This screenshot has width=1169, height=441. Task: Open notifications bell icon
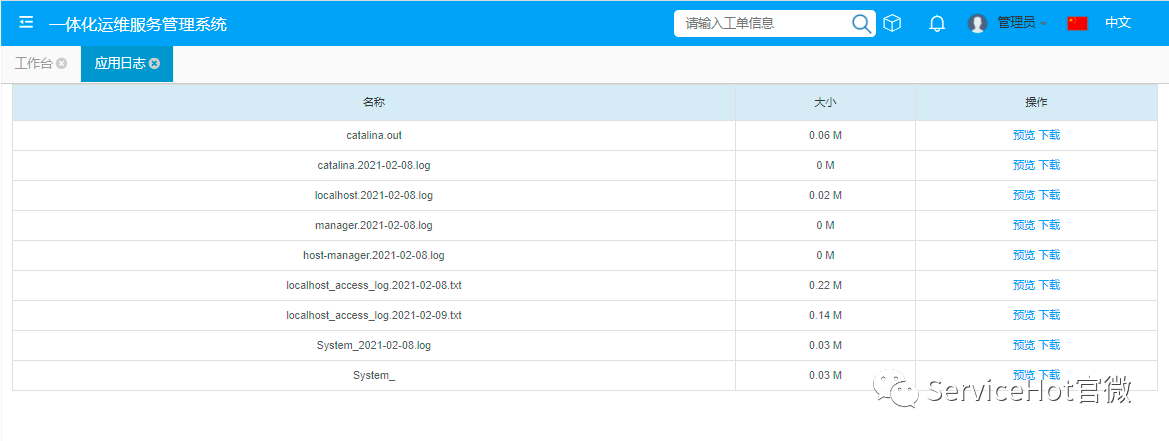(937, 23)
